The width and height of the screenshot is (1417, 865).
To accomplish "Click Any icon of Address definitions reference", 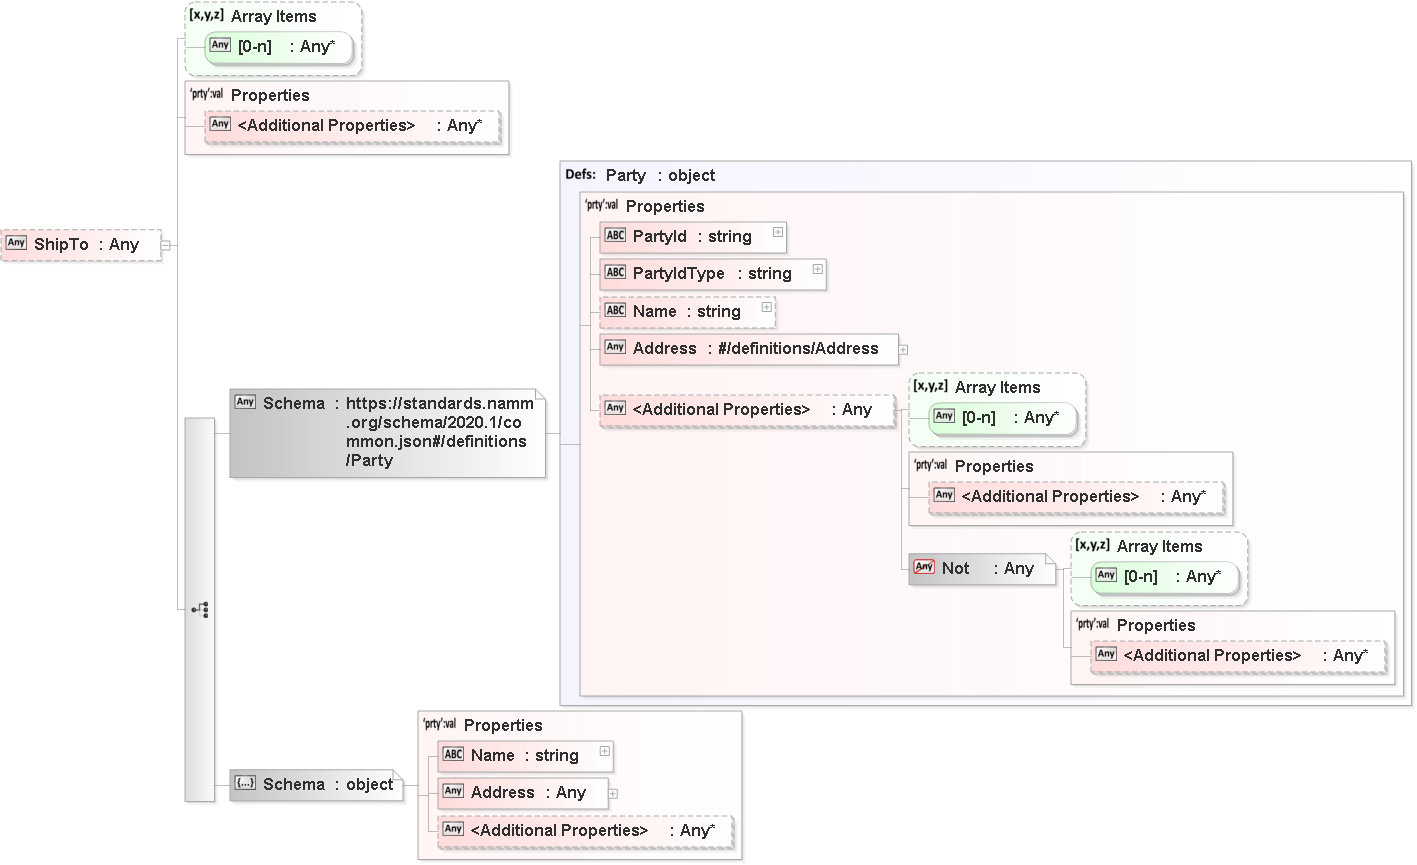I will click(x=615, y=347).
